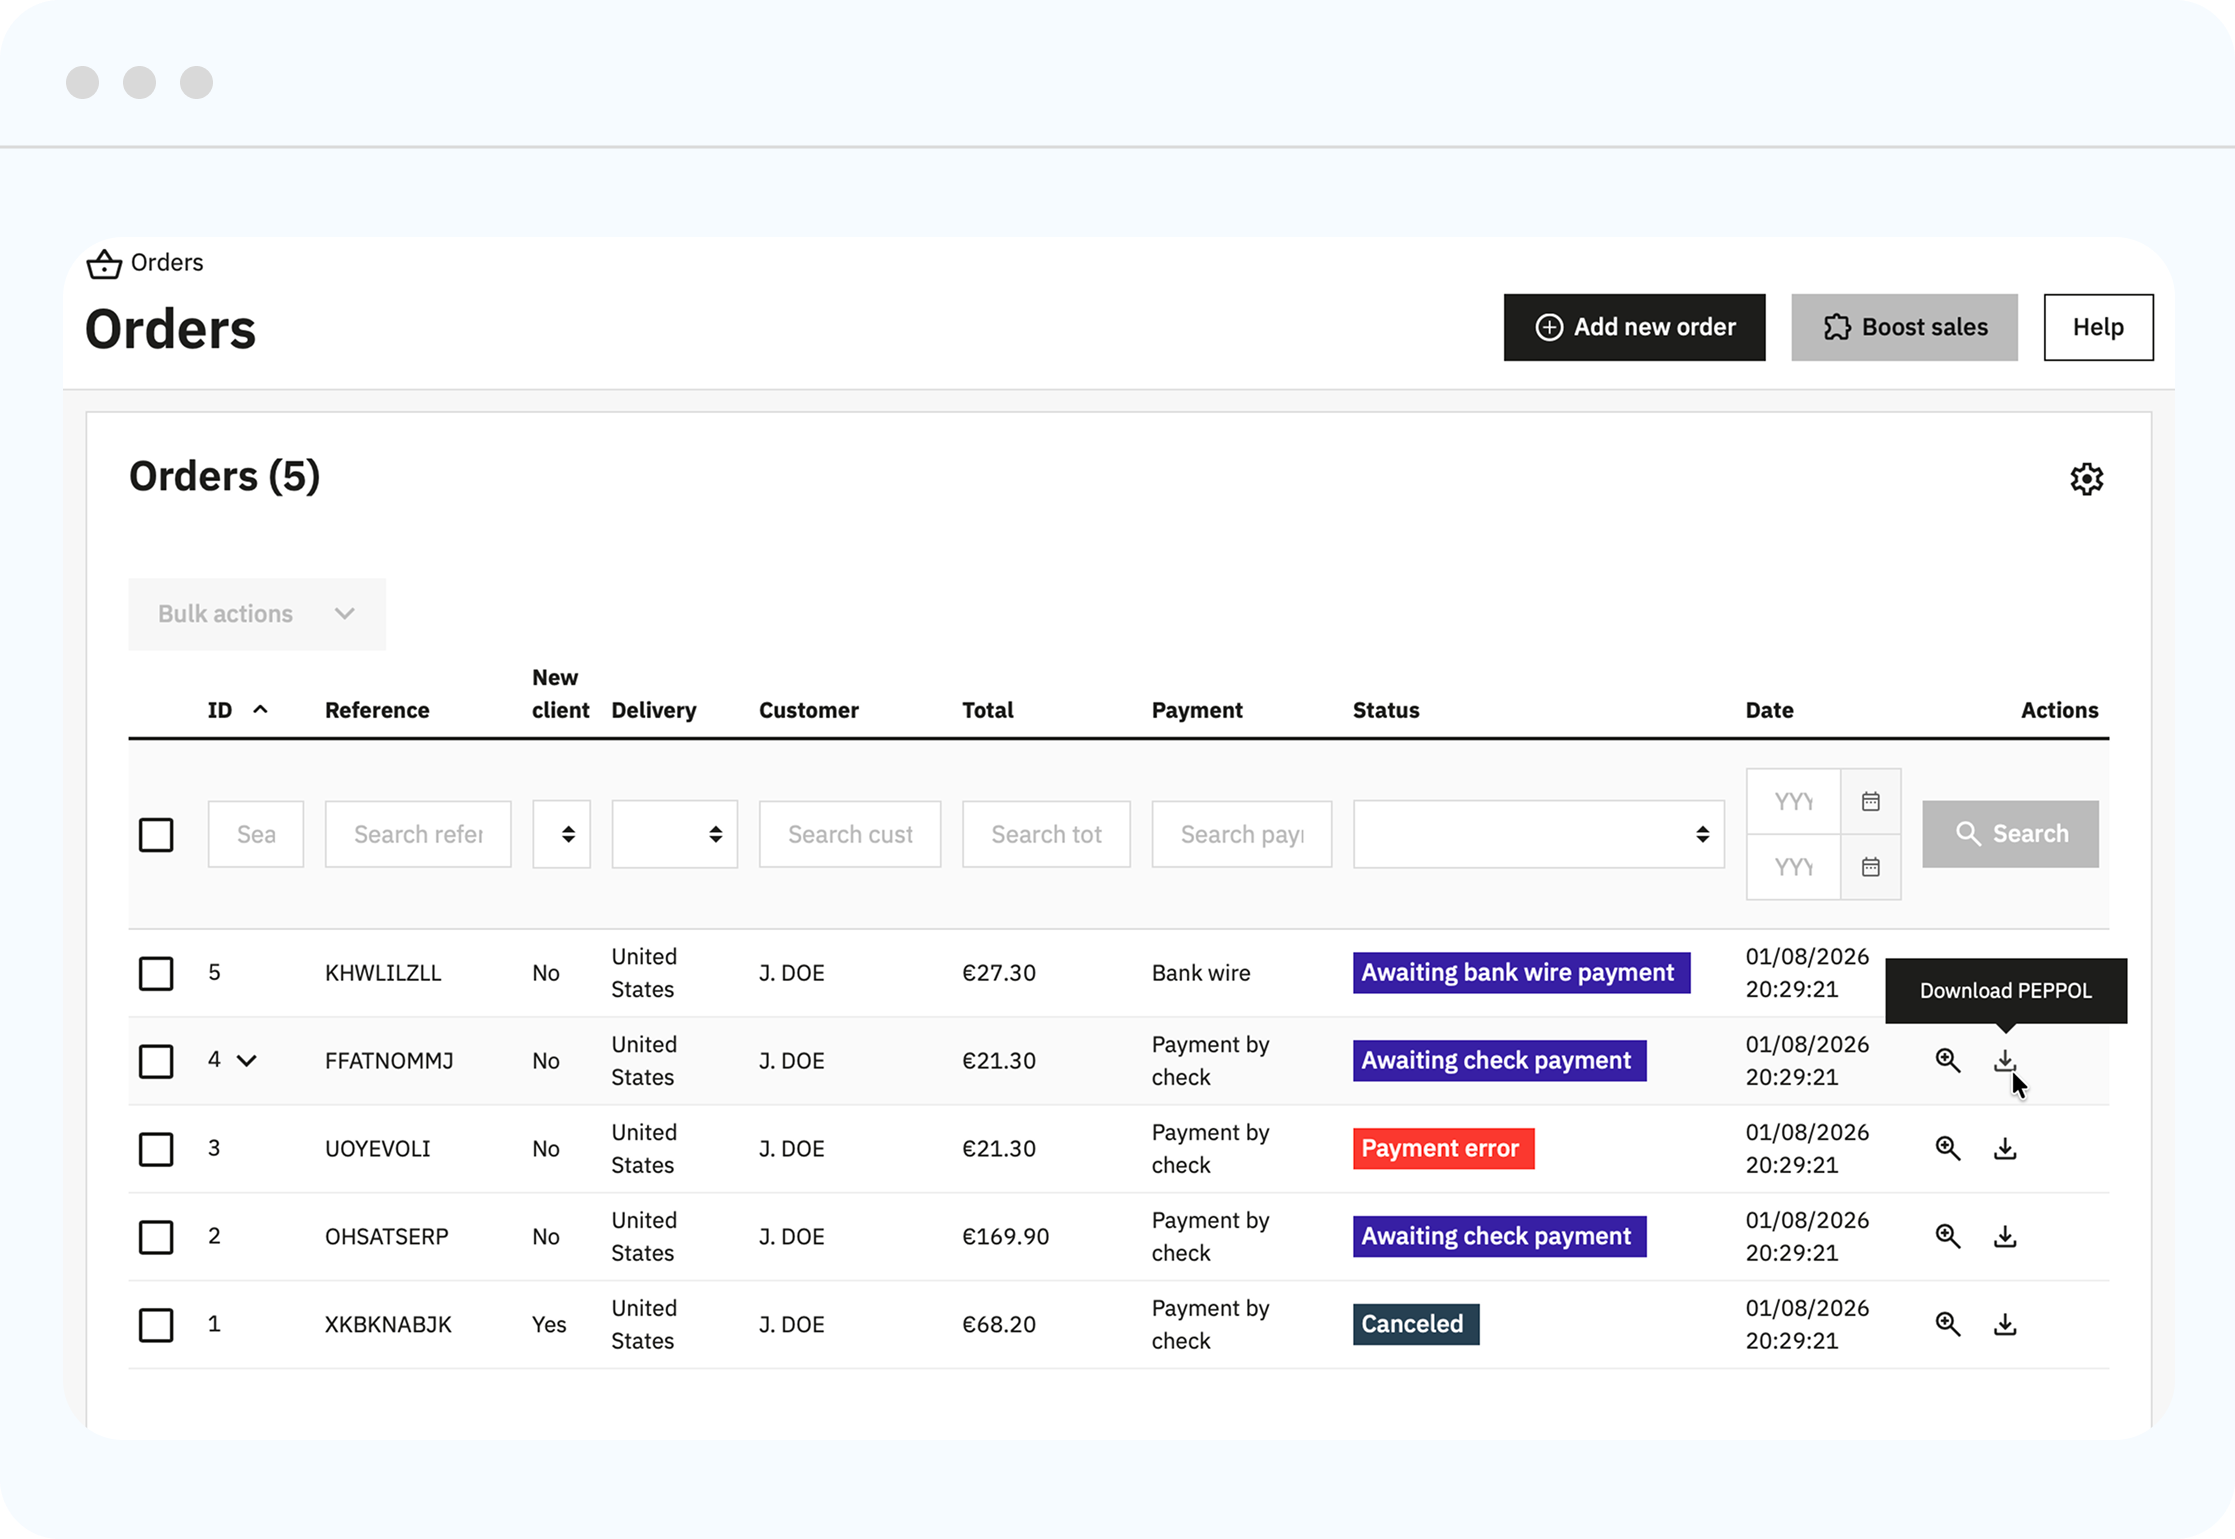2235x1539 pixels.
Task: Click the Download PEPPOL icon for order 4
Action: 2005,1060
